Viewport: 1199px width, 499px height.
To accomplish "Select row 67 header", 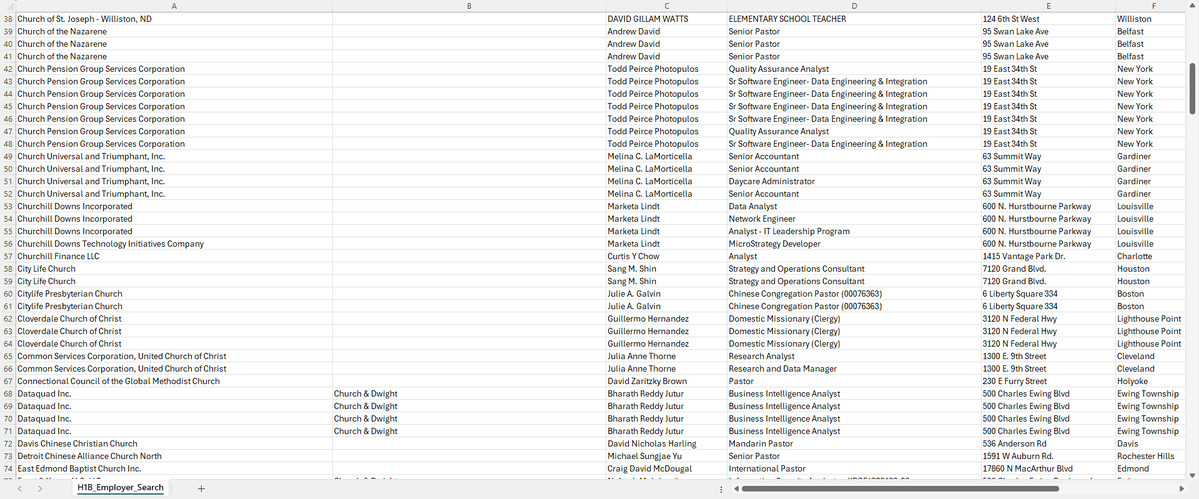I will [x=8, y=381].
